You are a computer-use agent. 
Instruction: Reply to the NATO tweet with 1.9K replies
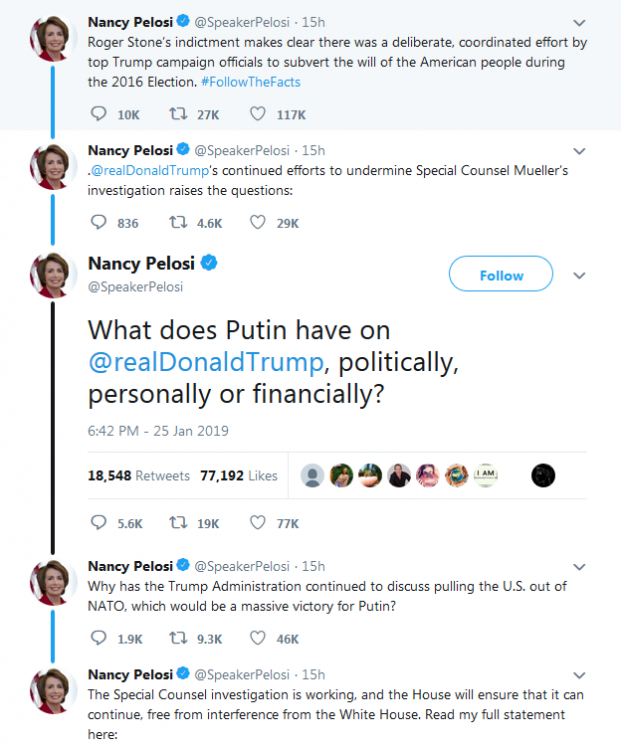(x=98, y=637)
